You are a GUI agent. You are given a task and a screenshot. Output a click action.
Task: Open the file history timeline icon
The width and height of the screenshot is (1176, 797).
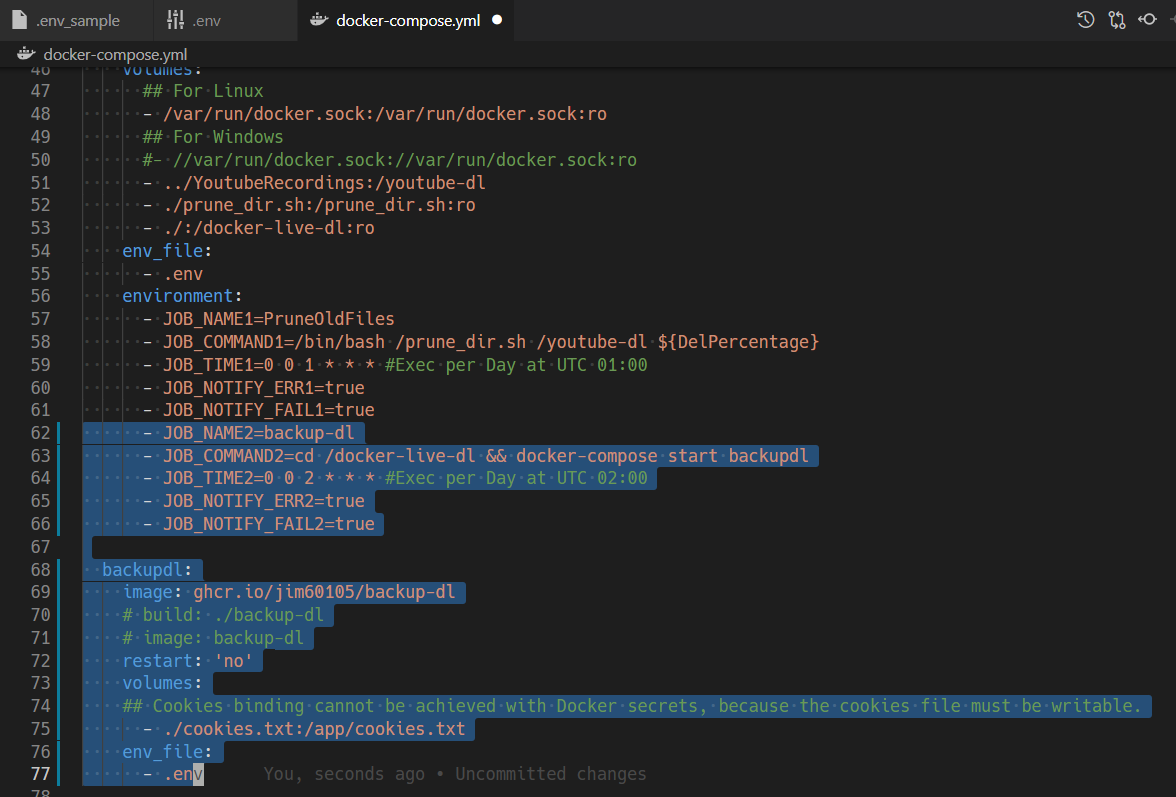[1085, 20]
